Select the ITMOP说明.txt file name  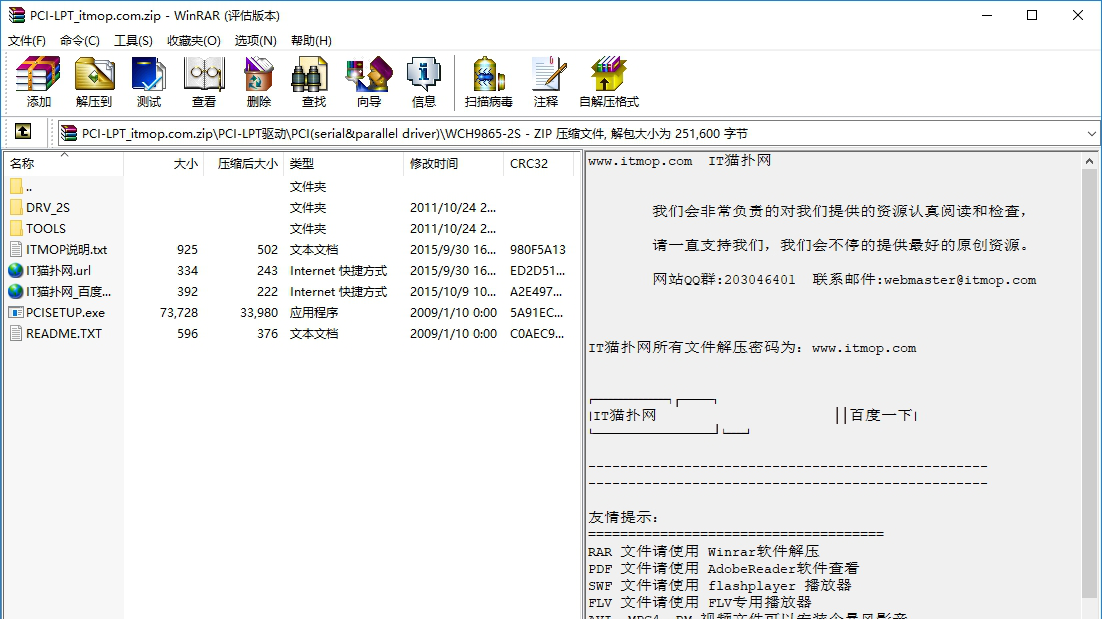pyautogui.click(x=67, y=249)
